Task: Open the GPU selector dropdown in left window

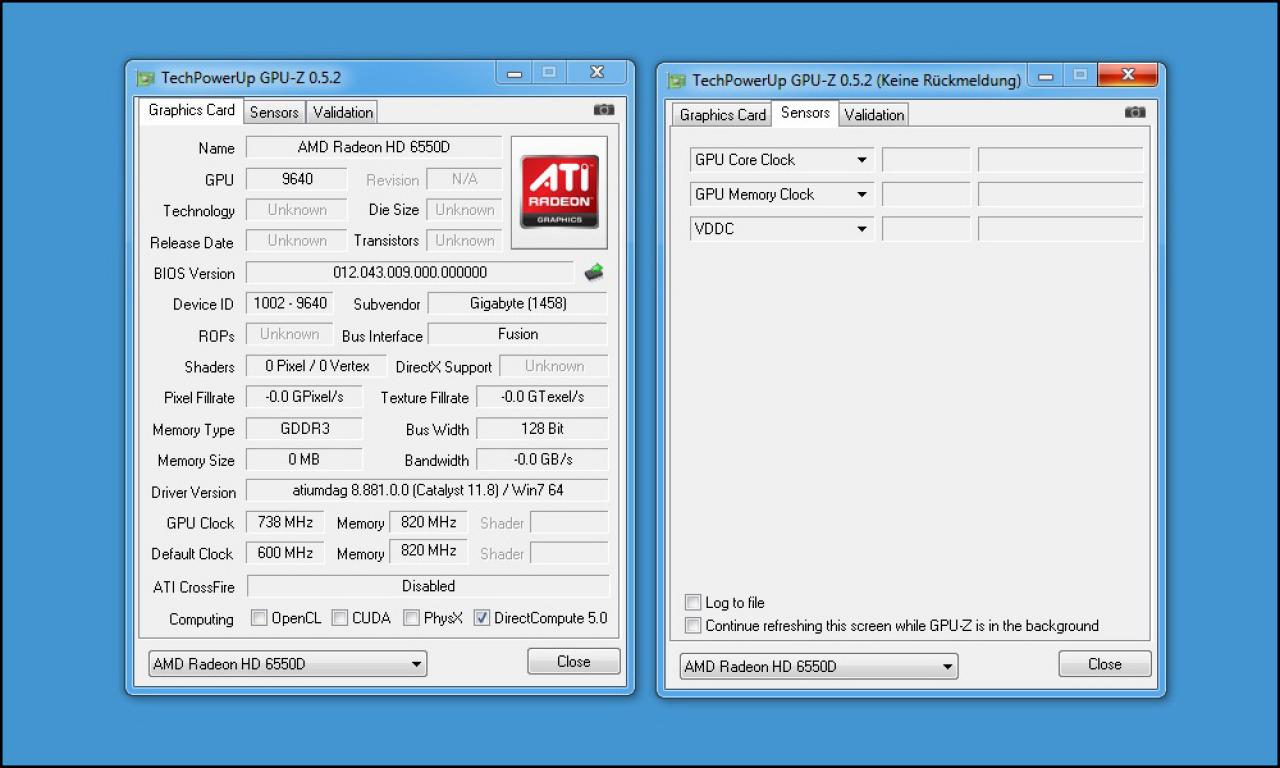Action: pyautogui.click(x=288, y=664)
